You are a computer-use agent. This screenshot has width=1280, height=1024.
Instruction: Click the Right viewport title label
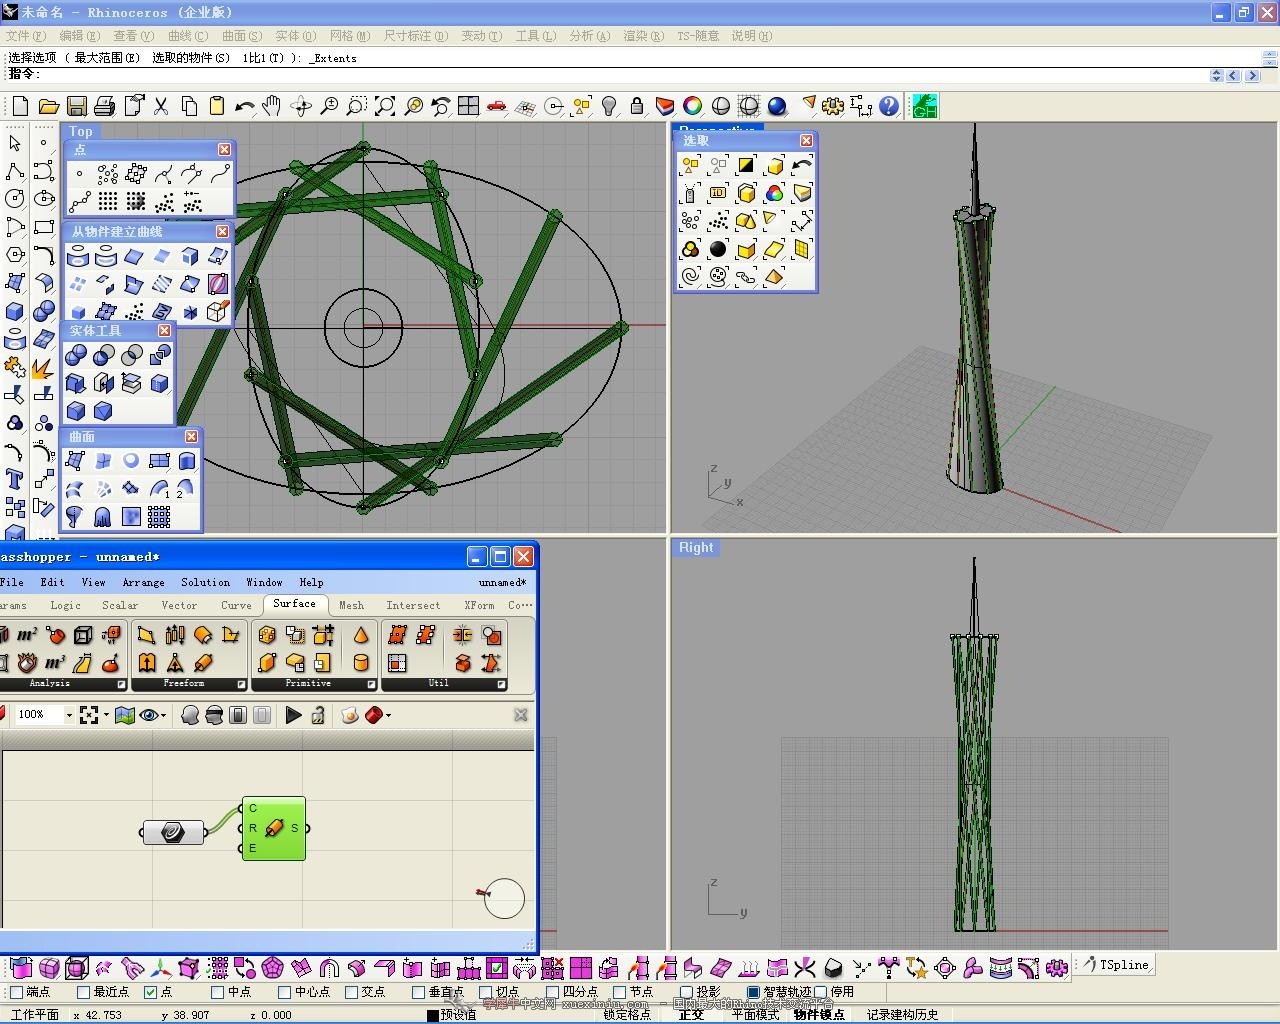[696, 548]
